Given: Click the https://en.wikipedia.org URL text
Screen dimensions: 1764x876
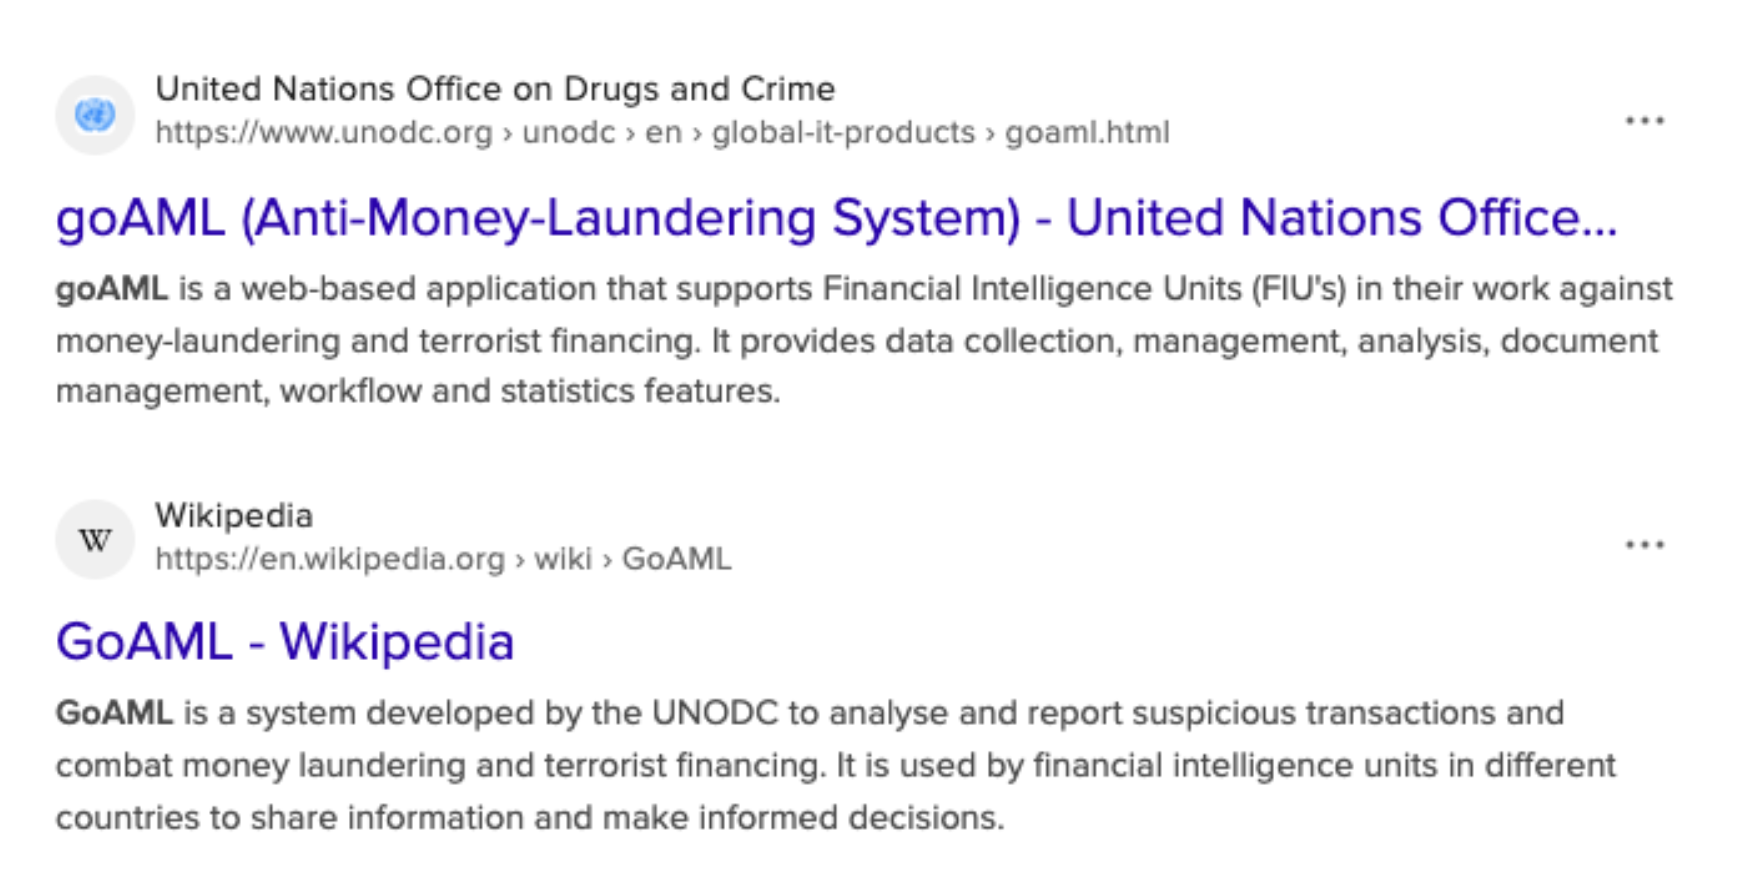Looking at the screenshot, I should (330, 559).
